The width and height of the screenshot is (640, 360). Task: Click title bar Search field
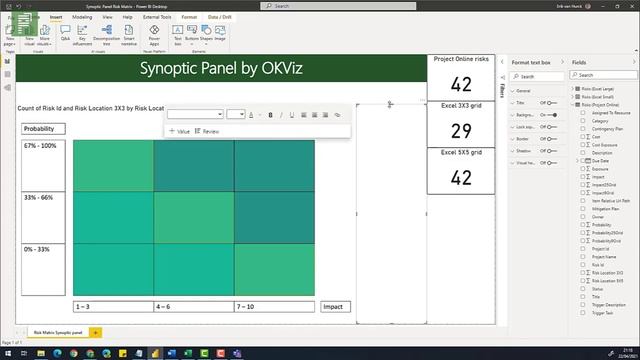click(338, 6)
